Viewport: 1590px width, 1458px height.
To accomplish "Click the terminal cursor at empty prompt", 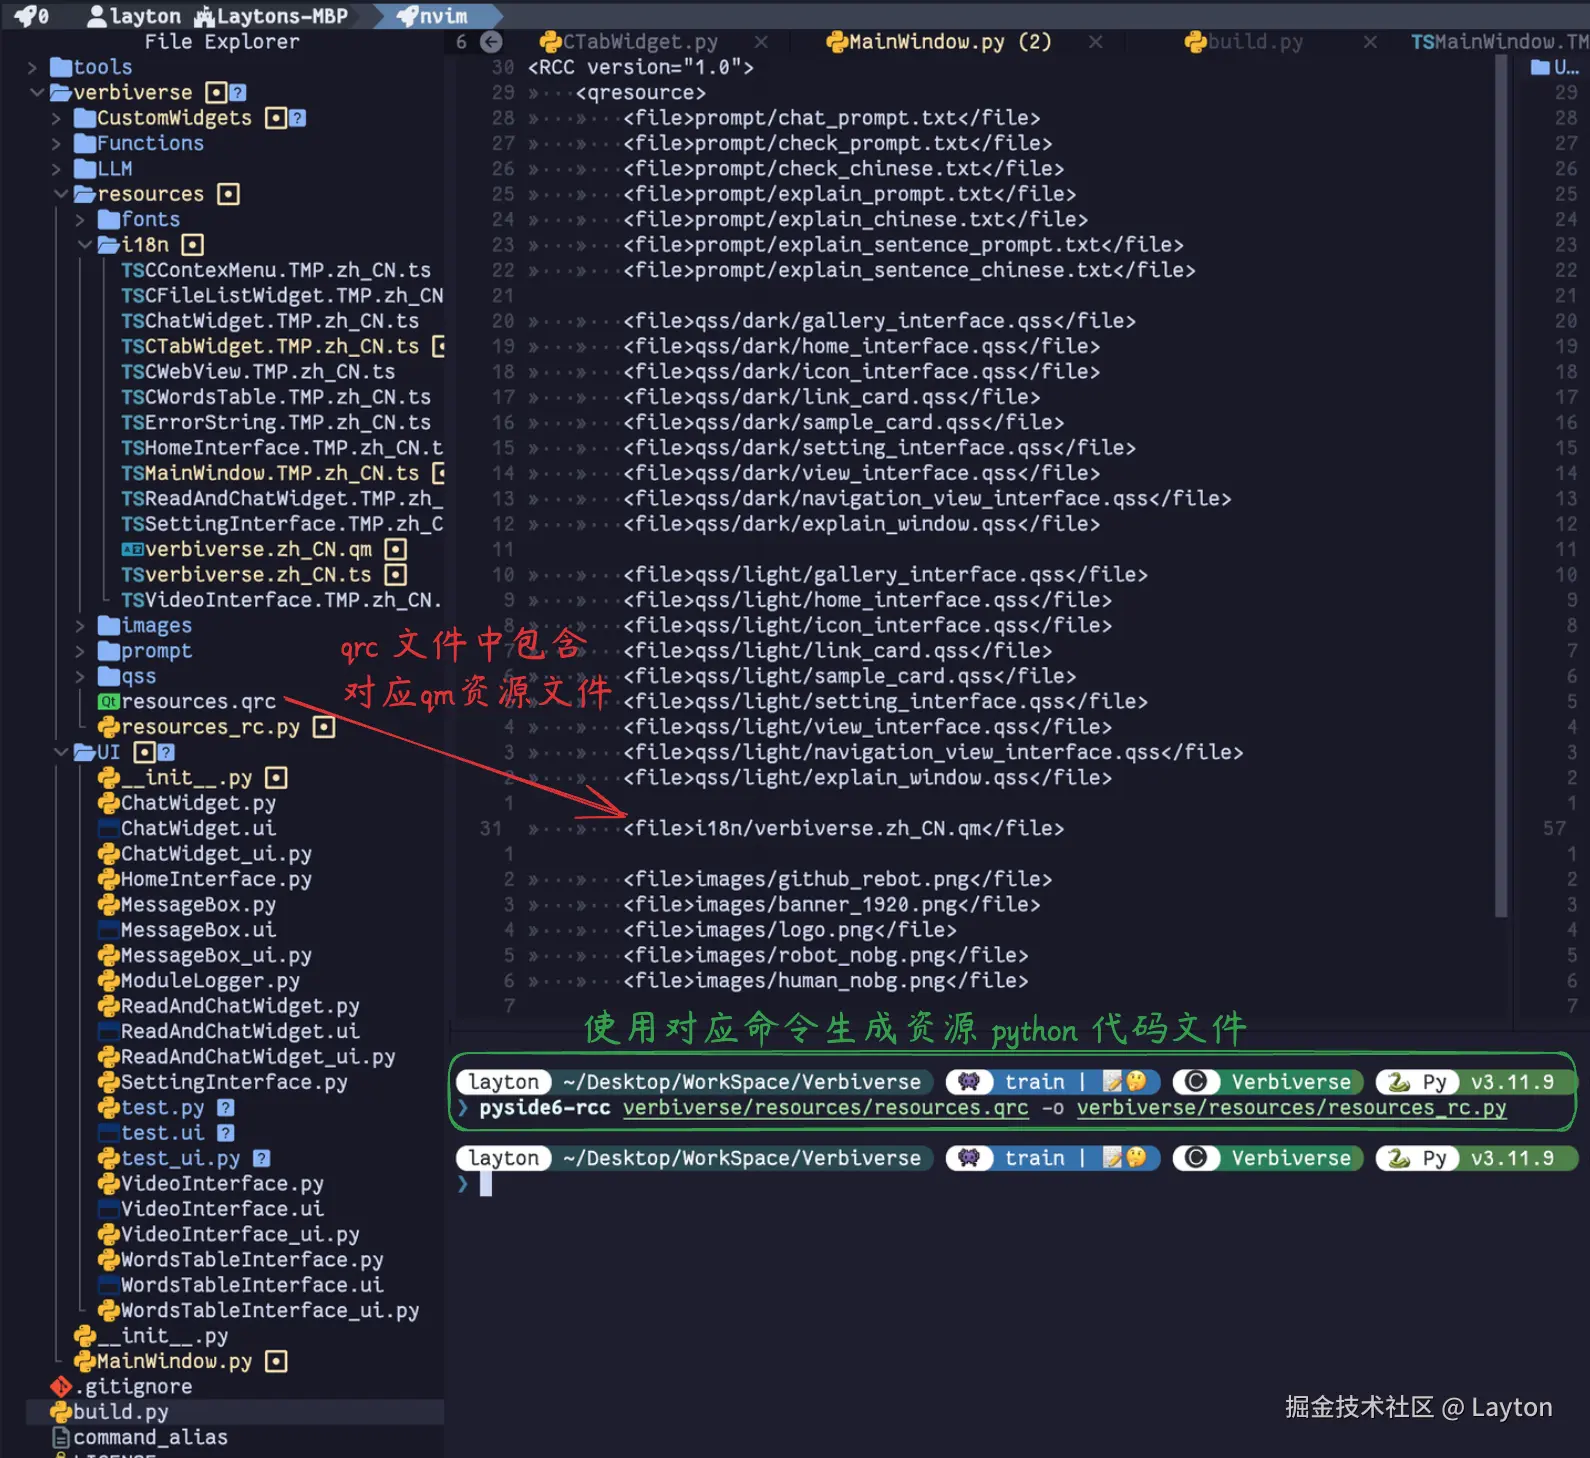I will click(486, 1184).
